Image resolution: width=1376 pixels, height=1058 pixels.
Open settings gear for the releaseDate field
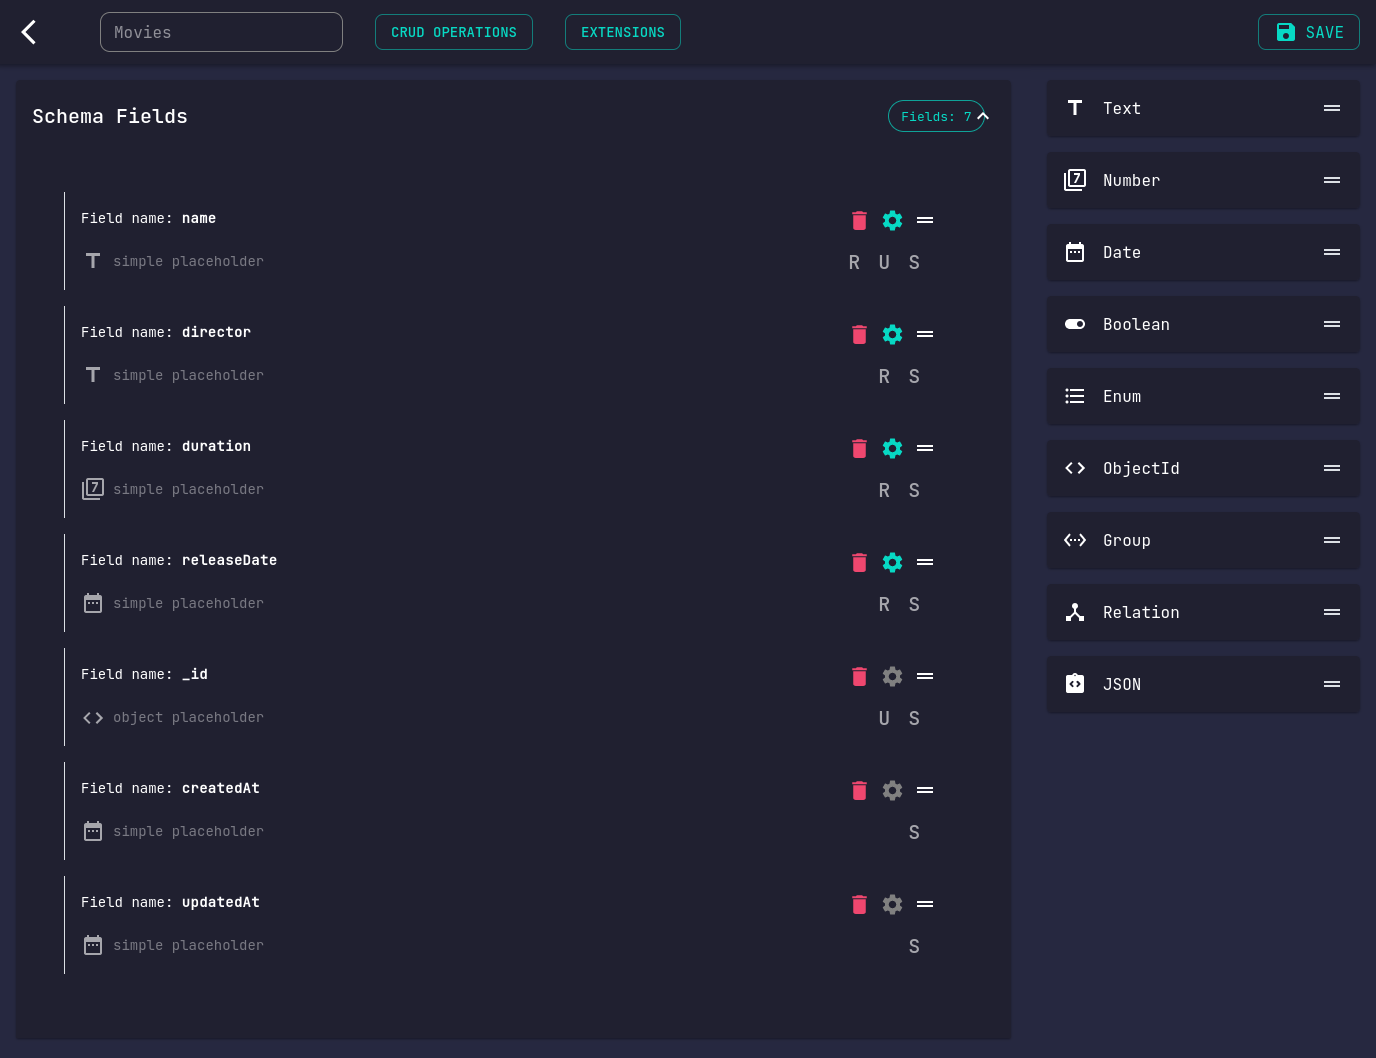[x=892, y=562]
